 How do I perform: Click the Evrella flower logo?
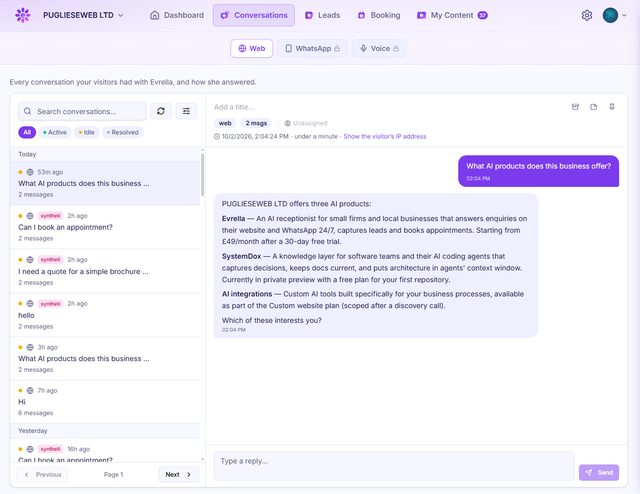[23, 15]
